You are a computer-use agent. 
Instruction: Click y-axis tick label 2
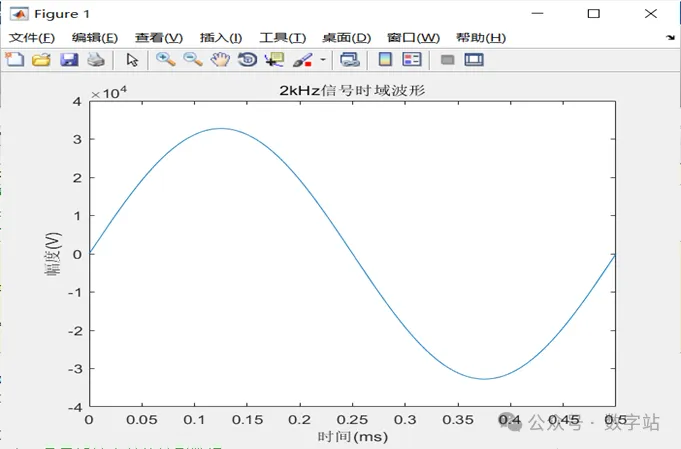tap(77, 178)
